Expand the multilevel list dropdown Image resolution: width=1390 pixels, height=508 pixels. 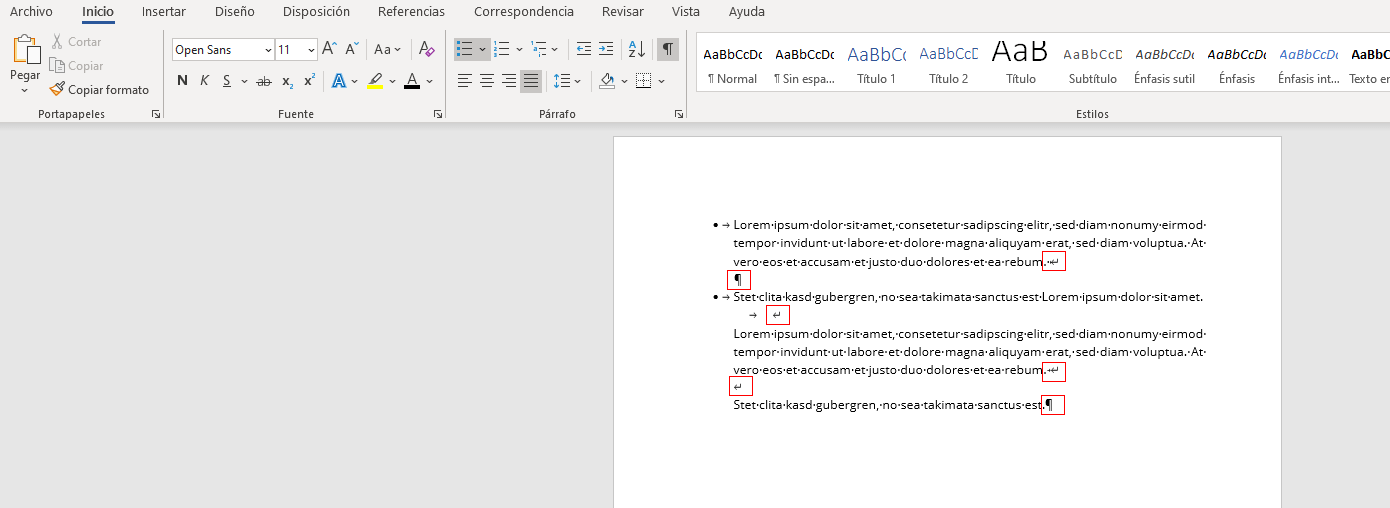click(x=556, y=49)
